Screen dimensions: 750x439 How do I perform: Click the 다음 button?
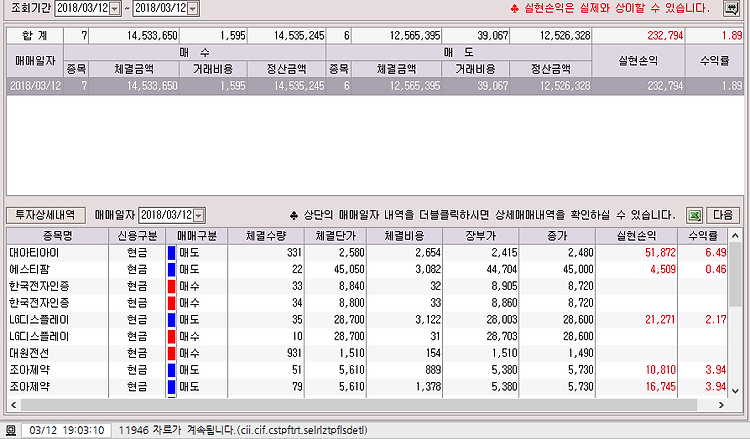pyautogui.click(x=723, y=215)
